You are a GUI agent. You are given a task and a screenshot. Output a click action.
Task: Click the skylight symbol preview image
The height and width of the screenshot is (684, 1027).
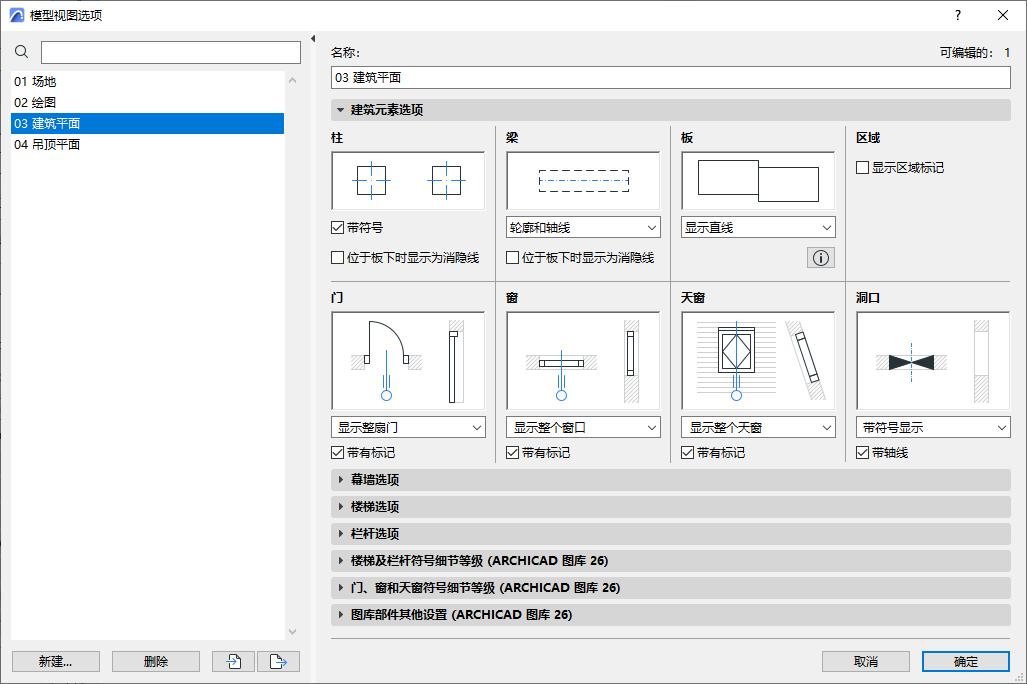pyautogui.click(x=757, y=359)
